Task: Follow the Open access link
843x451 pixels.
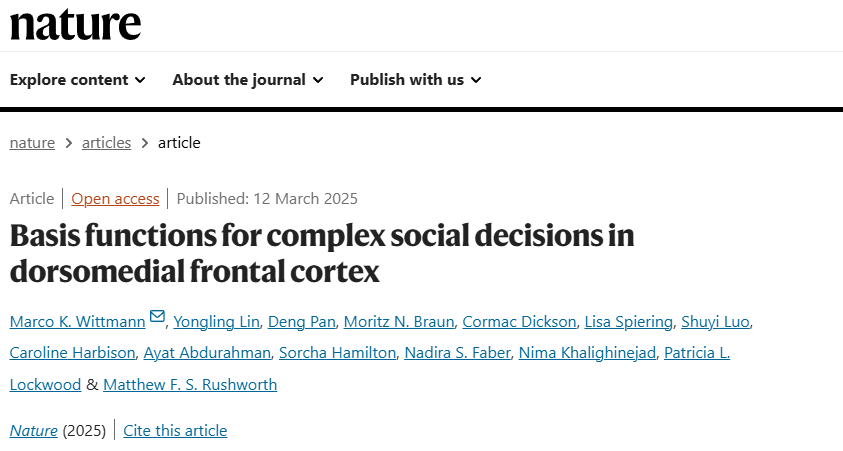Action: pyautogui.click(x=115, y=198)
